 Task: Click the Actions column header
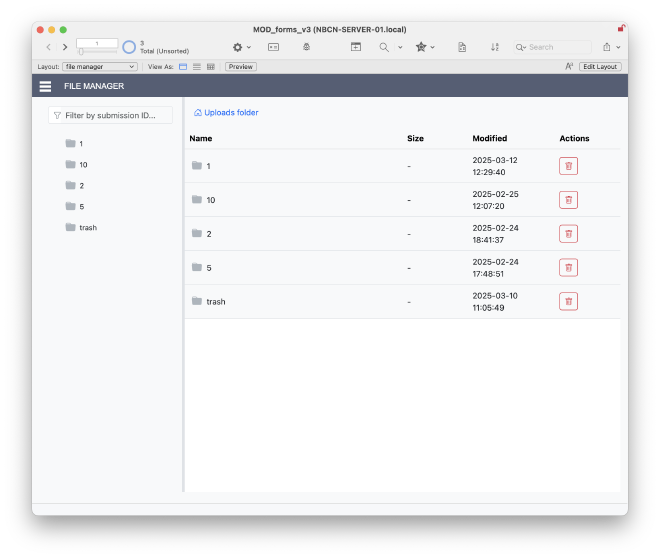click(574, 138)
